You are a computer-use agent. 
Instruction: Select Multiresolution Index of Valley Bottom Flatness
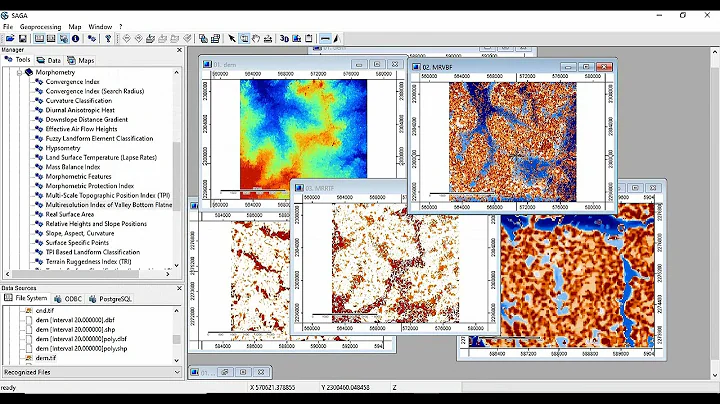coord(109,205)
